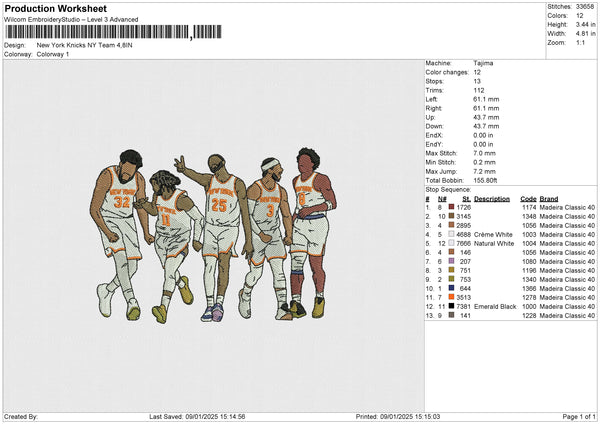The width and height of the screenshot is (600, 424).
Task: Select the Total Bobbin value 155.80ft
Action: pos(485,180)
